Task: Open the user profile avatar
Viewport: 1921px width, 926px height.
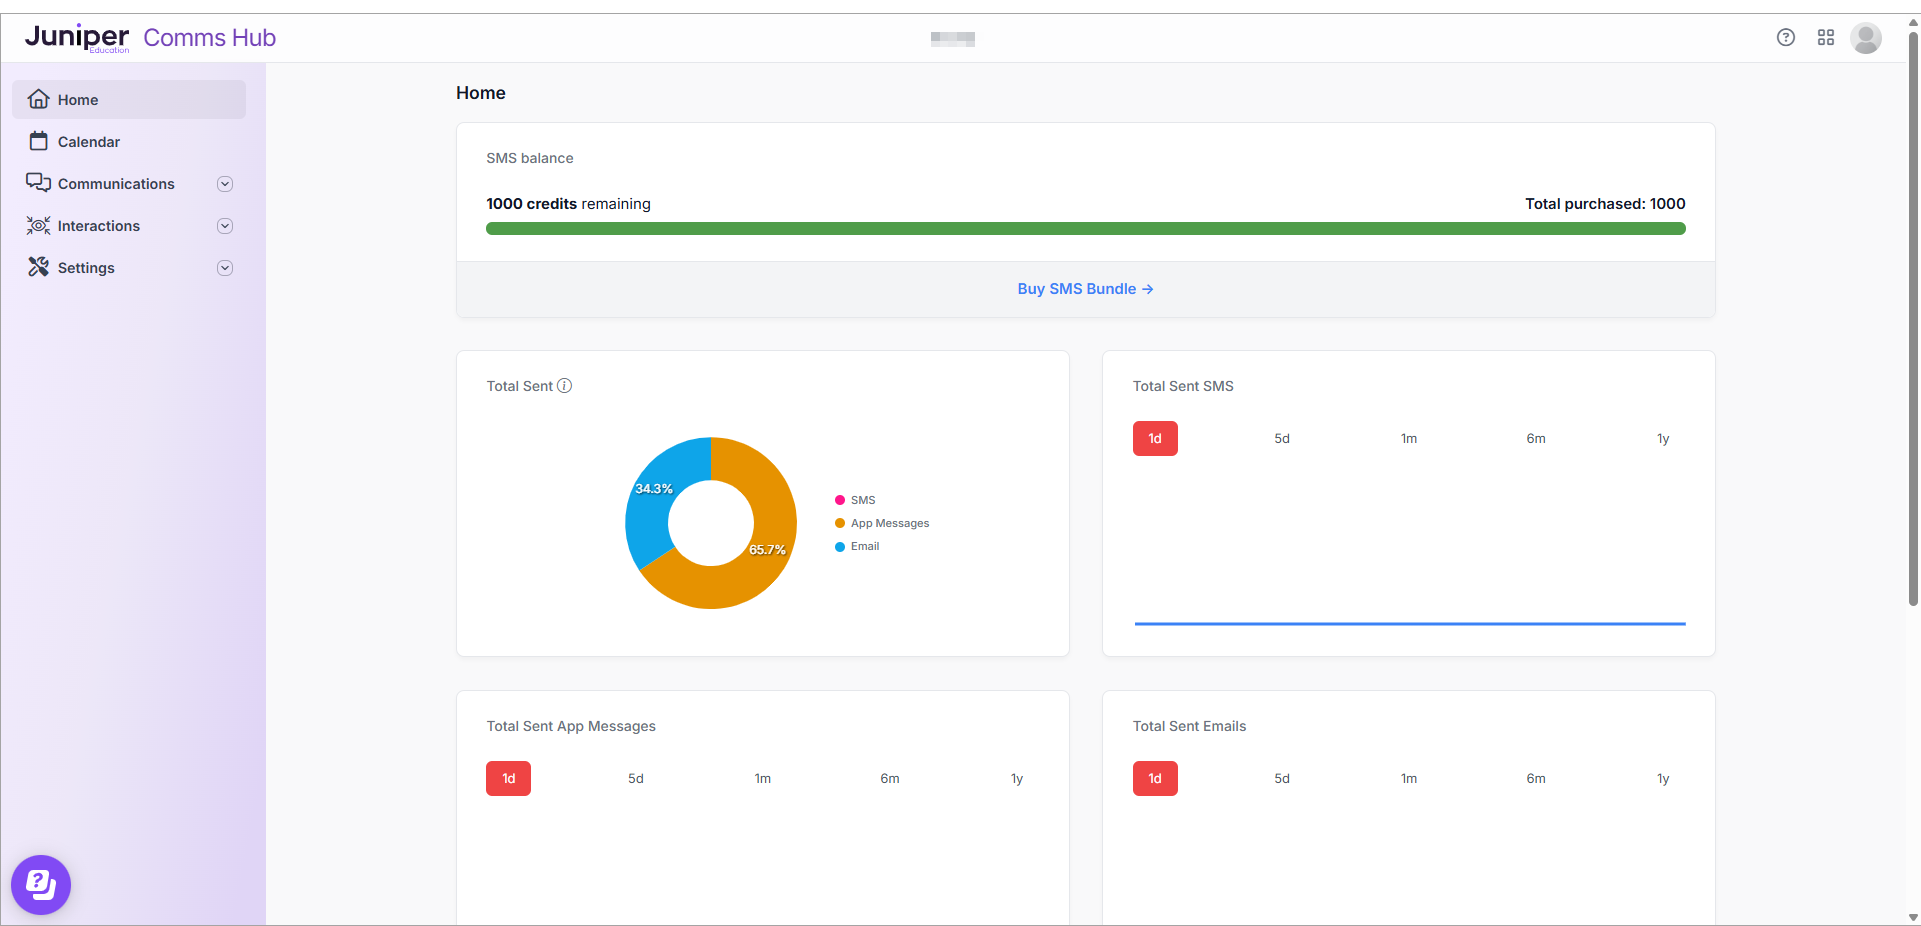Action: point(1867,37)
